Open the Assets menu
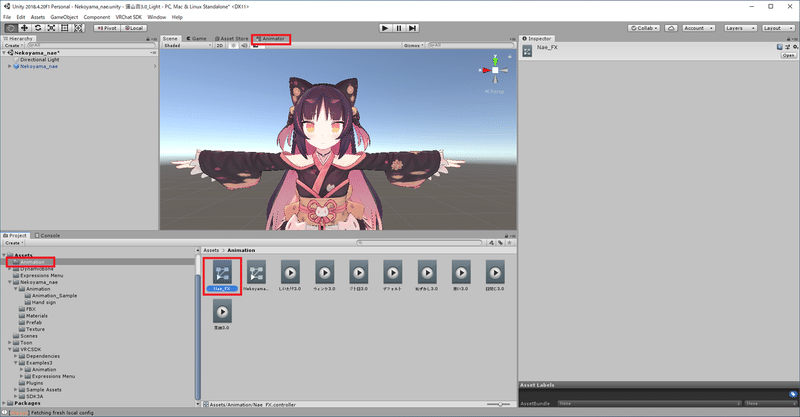Image resolution: width=800 pixels, height=417 pixels. coord(38,17)
